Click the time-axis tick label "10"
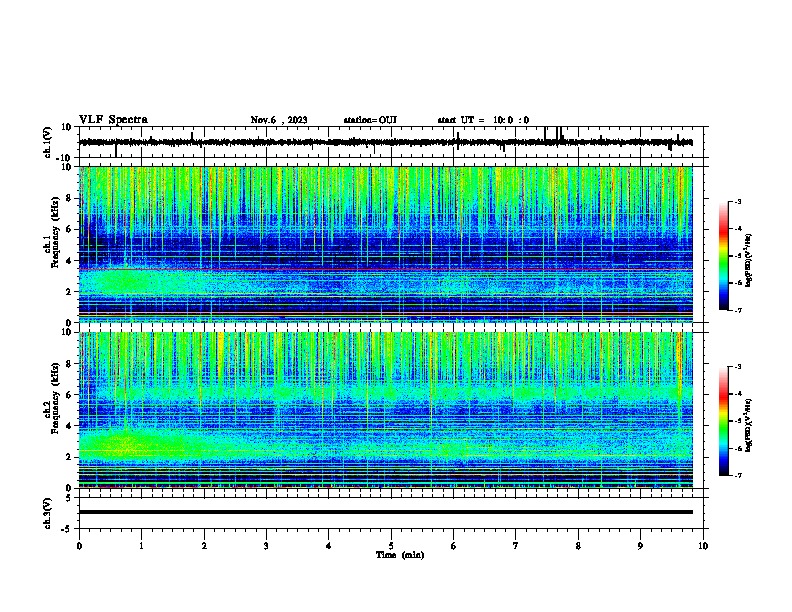Viewport: 792px width, 612px height. point(703,546)
